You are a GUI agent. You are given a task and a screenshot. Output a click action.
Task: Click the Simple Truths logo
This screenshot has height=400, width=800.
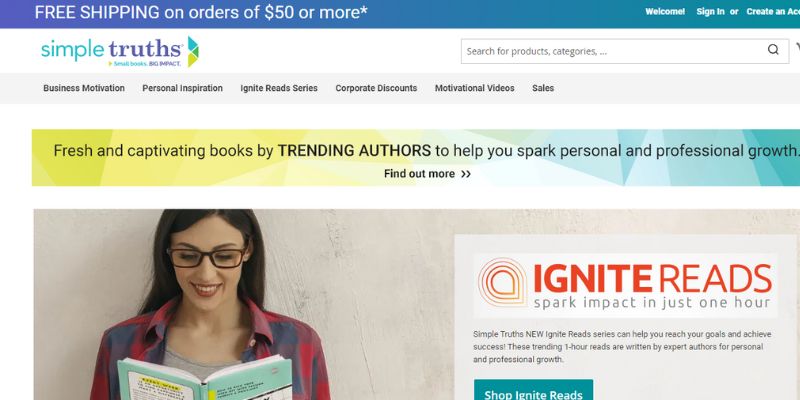click(x=119, y=52)
